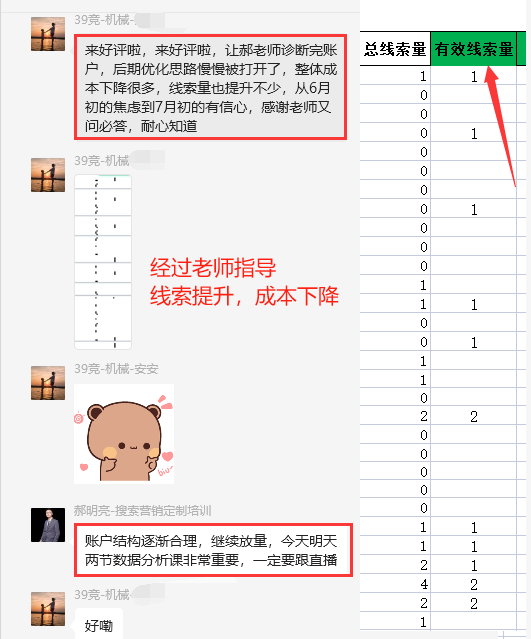Viewport: 531px width, 639px height.
Task: Click the sunset avatar beside the spreadsheet thumbnail
Action: coord(48,175)
